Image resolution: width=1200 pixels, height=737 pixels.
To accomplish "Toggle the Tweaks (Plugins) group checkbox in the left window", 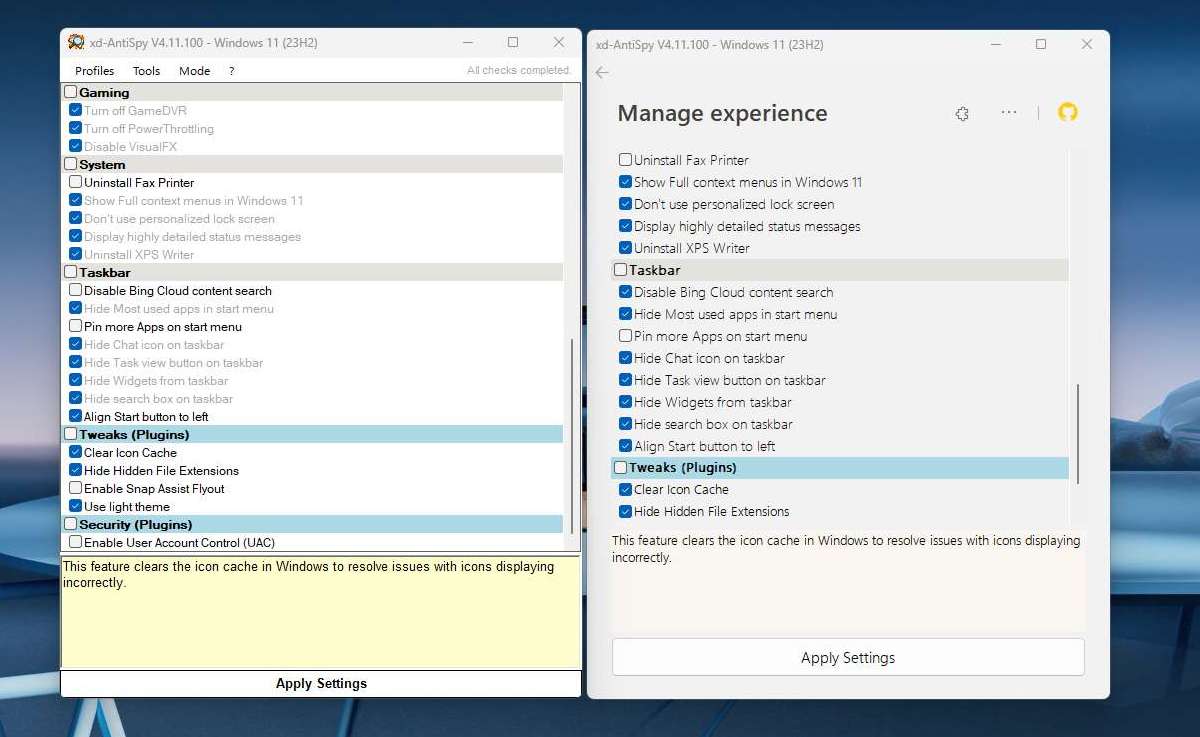I will click(71, 434).
